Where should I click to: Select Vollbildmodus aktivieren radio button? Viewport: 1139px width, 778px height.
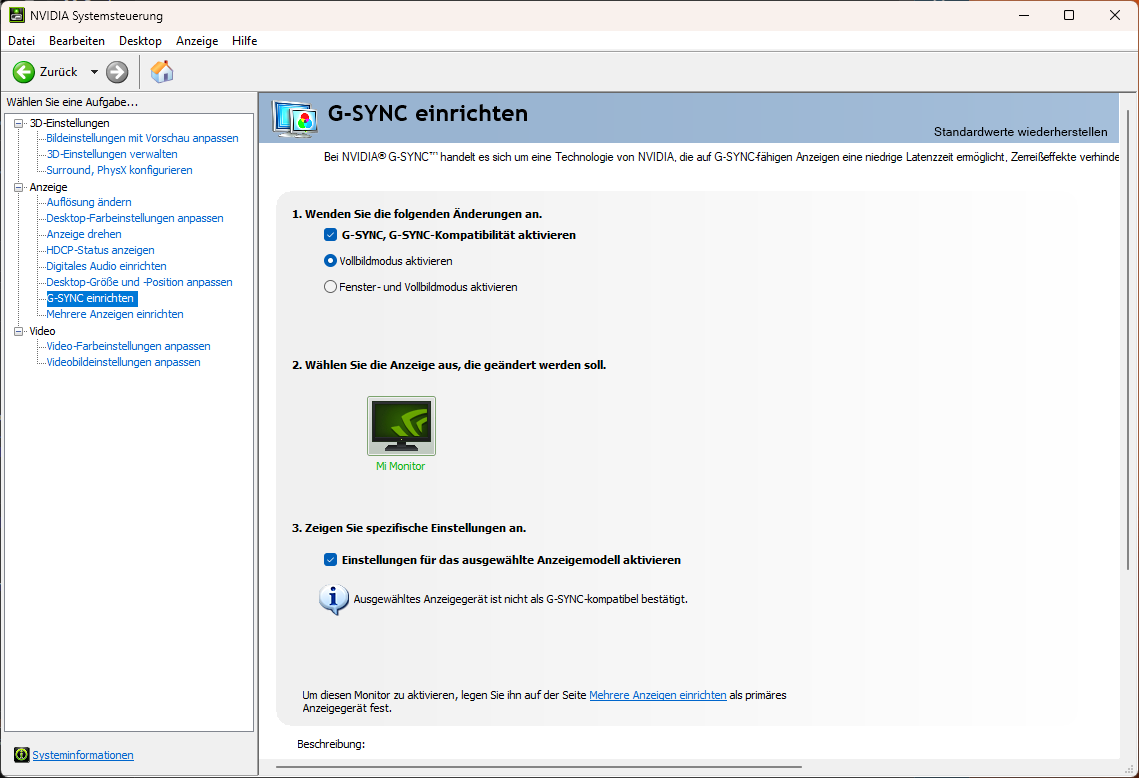(x=331, y=261)
